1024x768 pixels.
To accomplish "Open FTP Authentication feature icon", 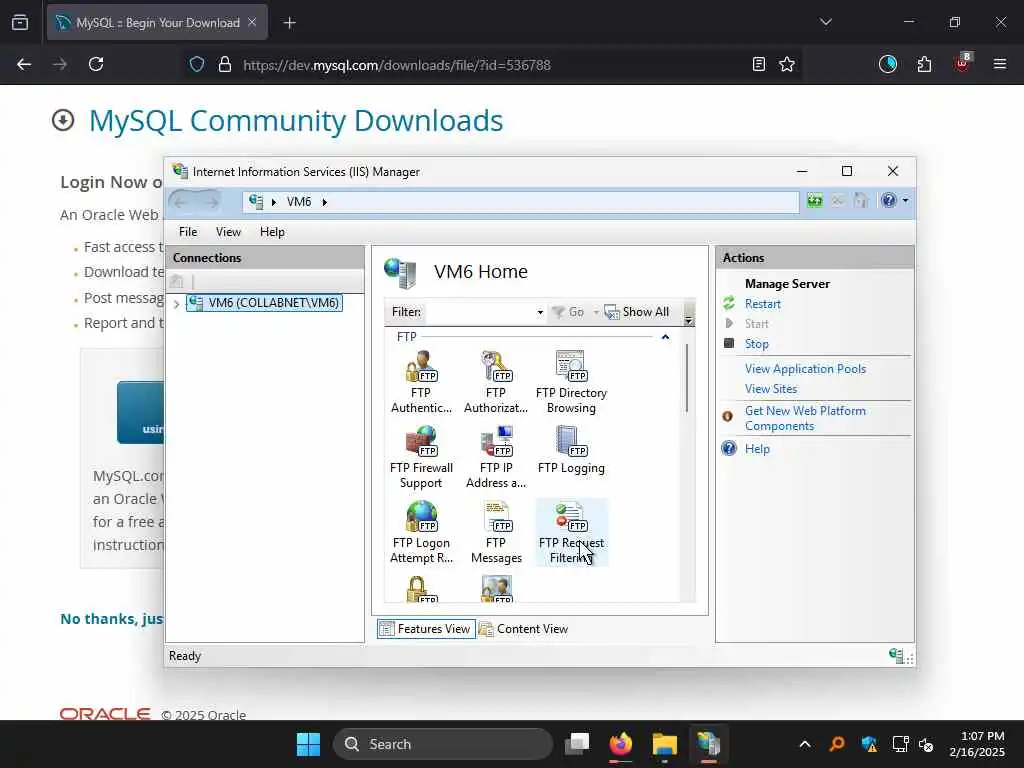I will (421, 382).
